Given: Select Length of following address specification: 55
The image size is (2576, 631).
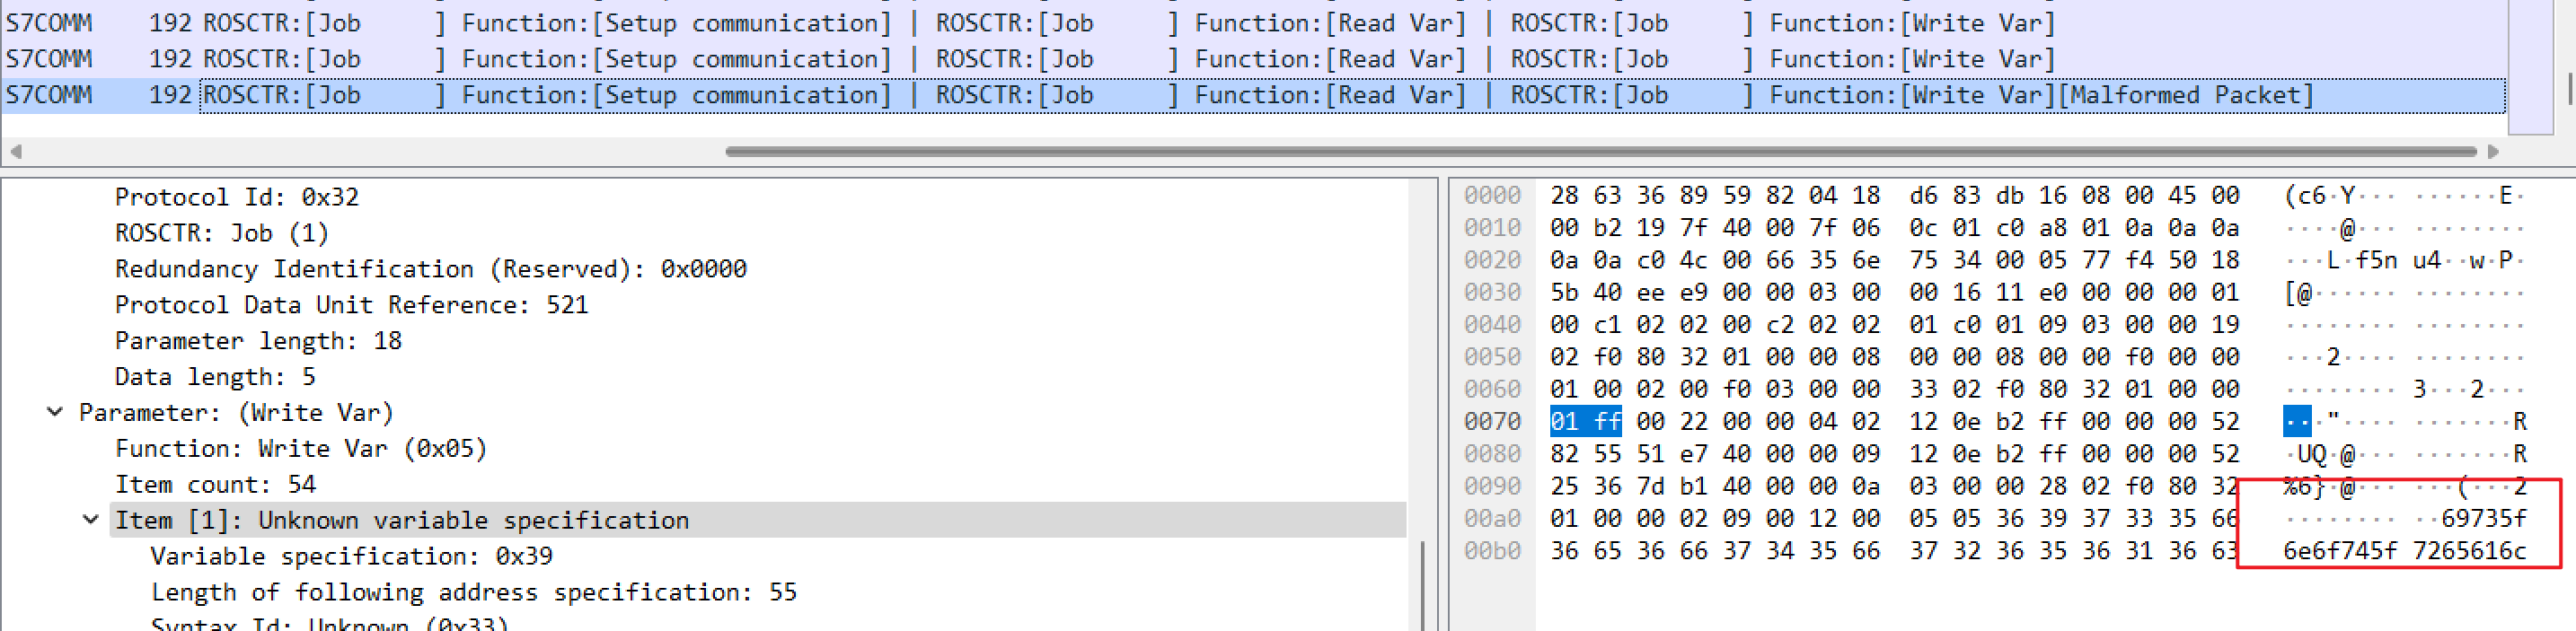Looking at the screenshot, I should click(x=474, y=592).
